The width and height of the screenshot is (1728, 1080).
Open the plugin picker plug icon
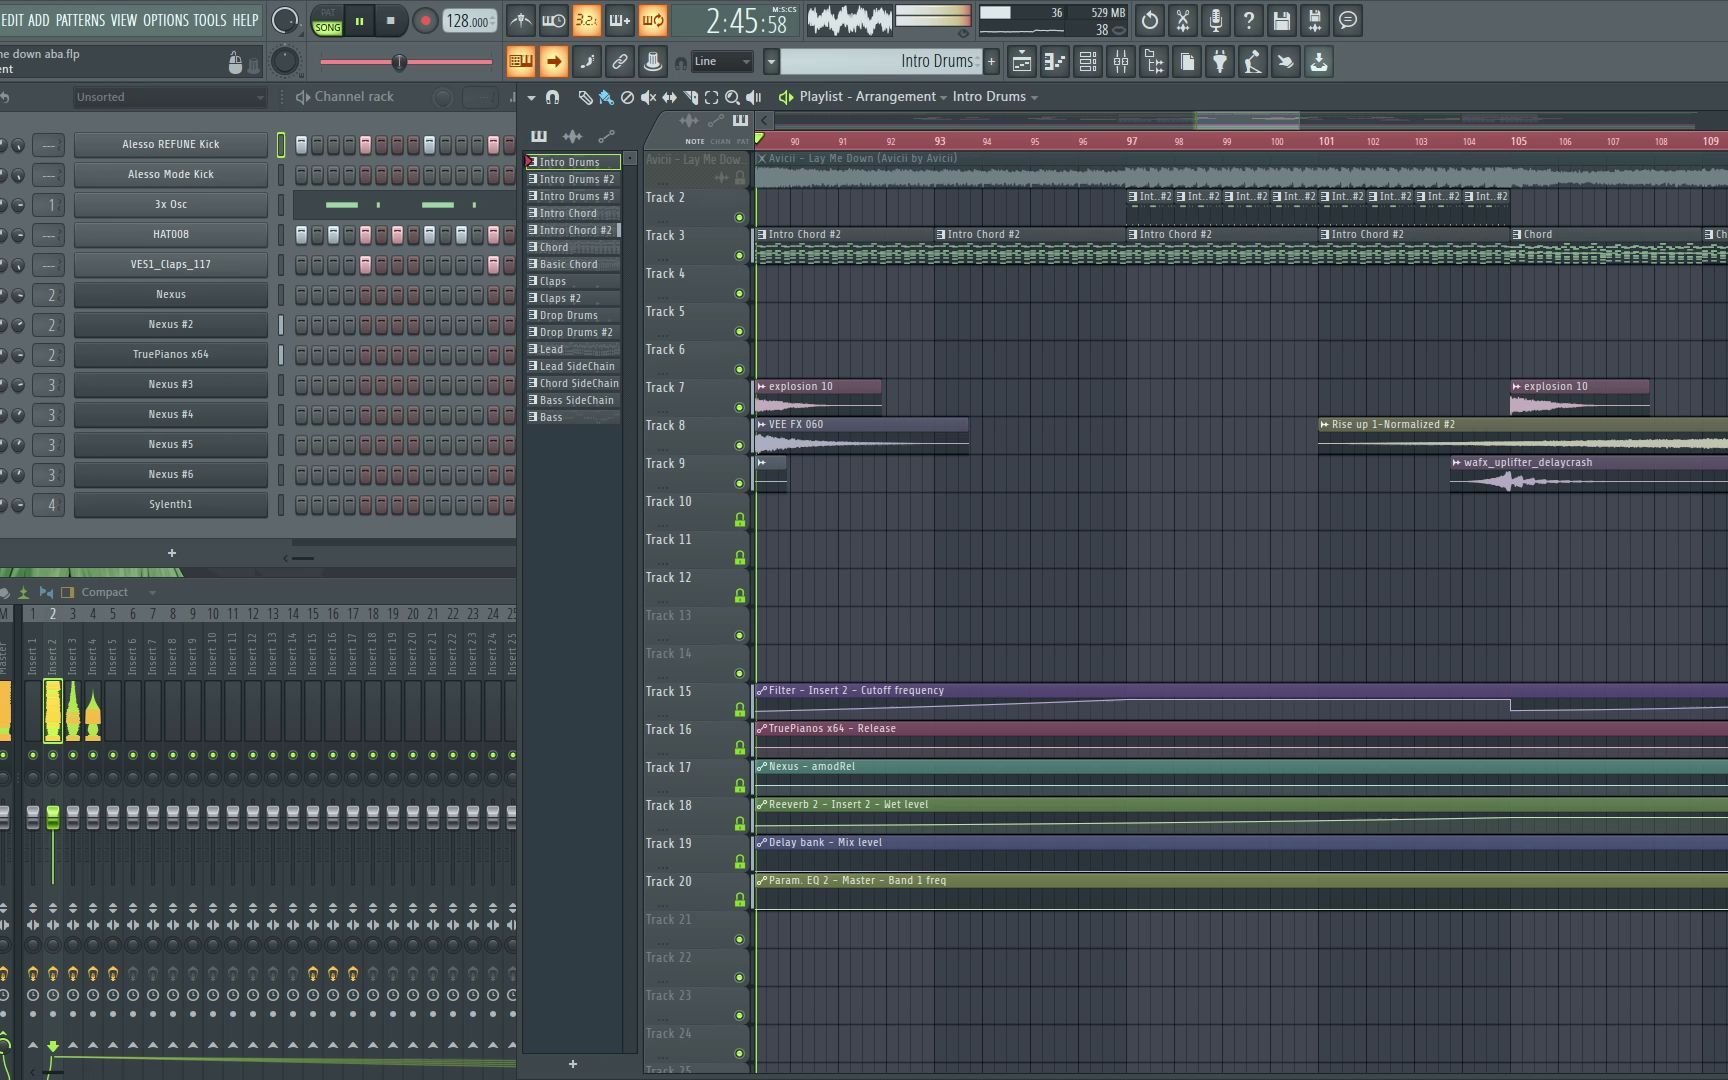tap(1220, 62)
